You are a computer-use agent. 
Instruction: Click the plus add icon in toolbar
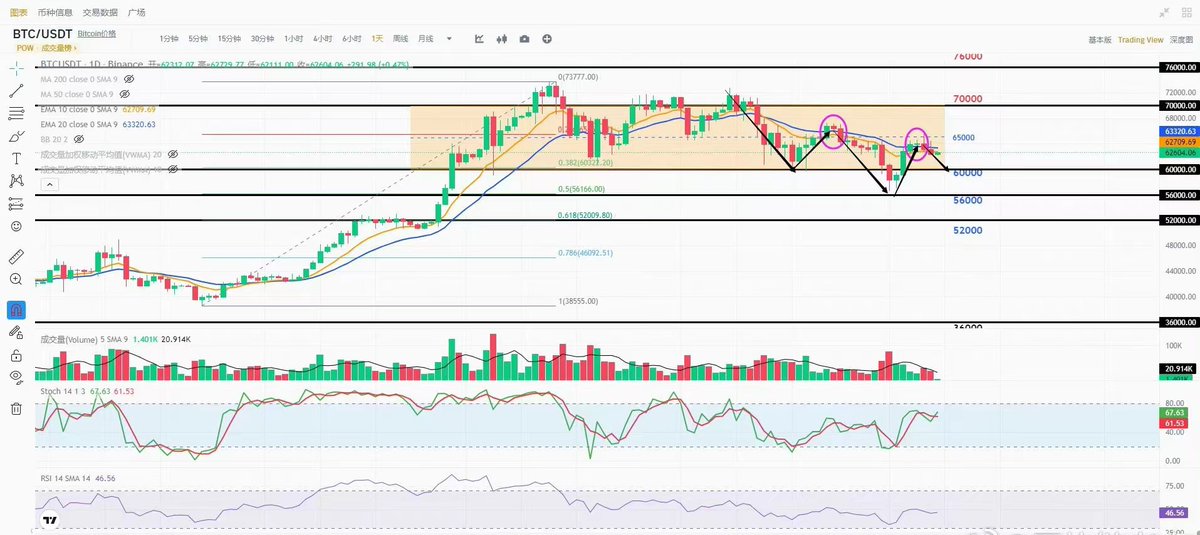[547, 38]
